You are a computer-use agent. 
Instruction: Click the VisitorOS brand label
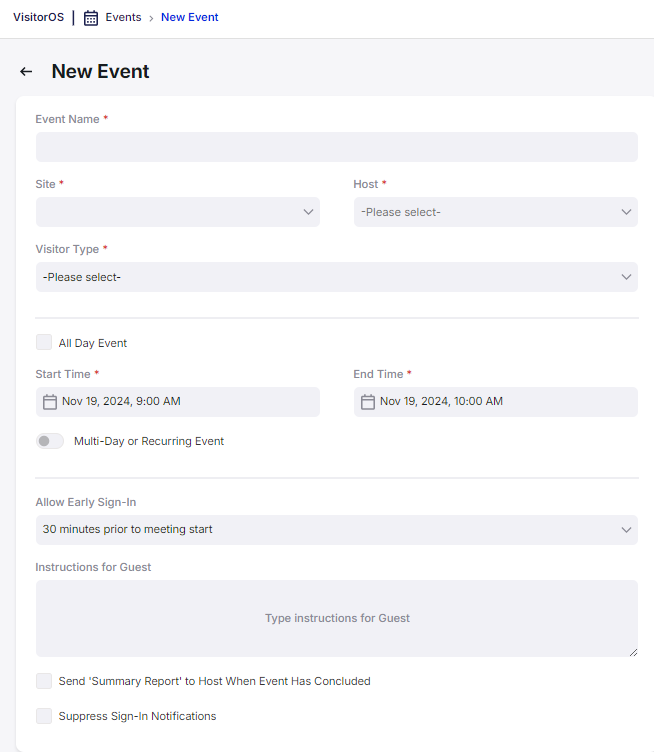38,17
